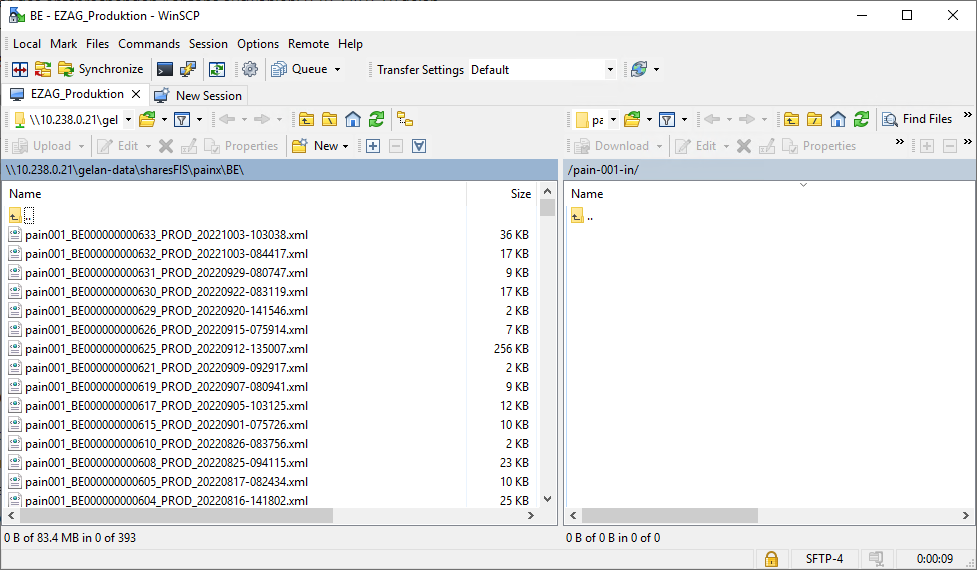
Task: Click the Queue button
Action: 299,69
